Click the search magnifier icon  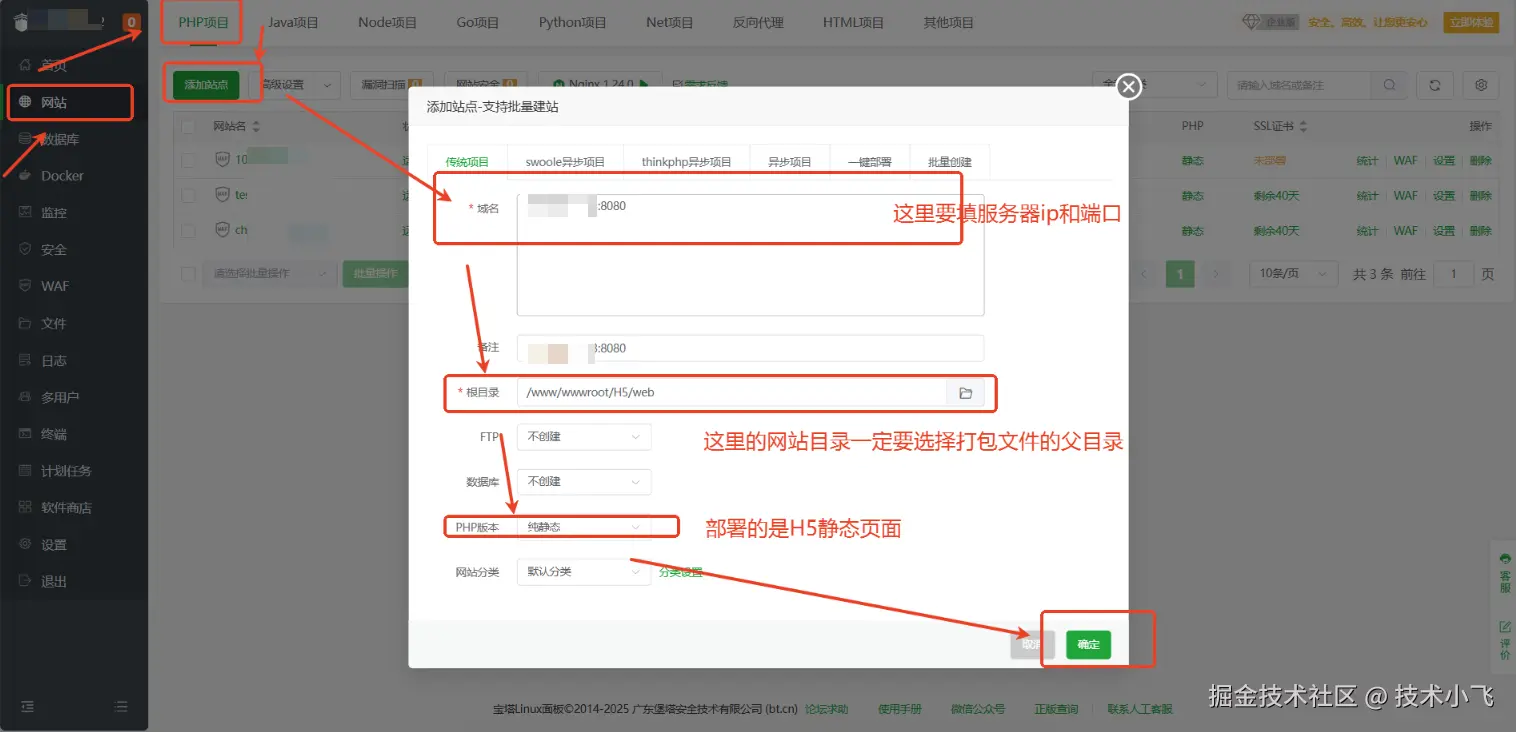1389,85
